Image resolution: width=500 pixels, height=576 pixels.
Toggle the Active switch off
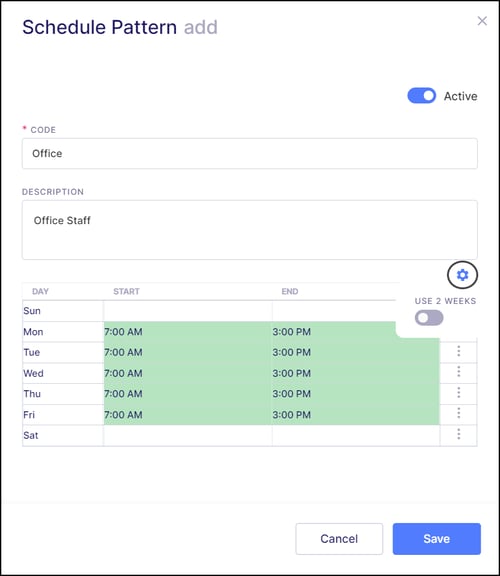tap(421, 96)
